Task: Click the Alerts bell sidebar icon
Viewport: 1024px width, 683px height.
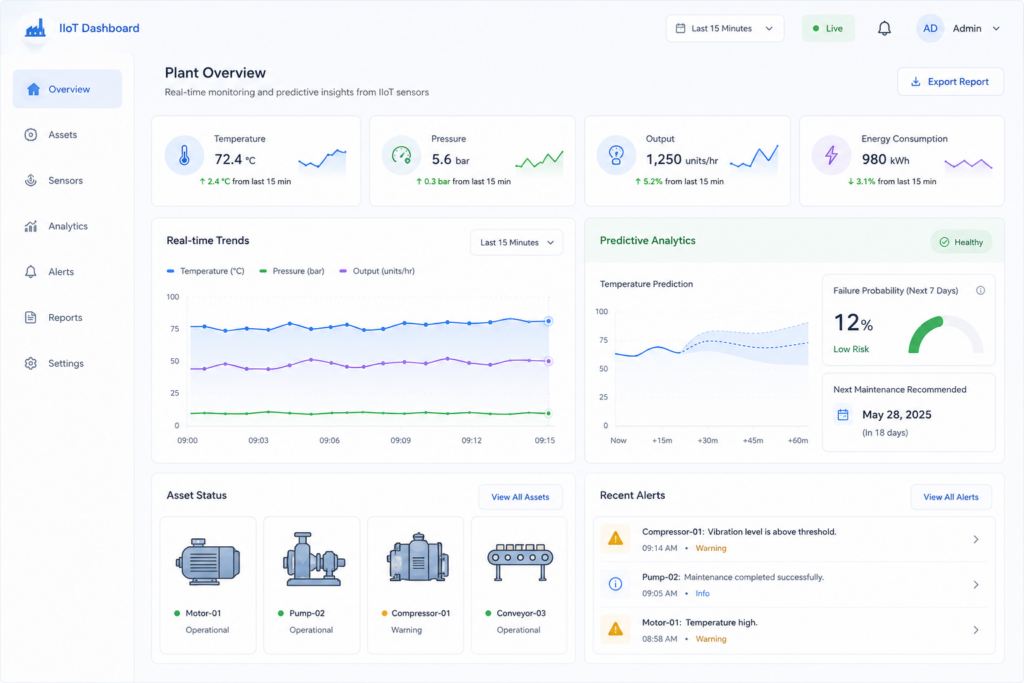Action: point(31,272)
